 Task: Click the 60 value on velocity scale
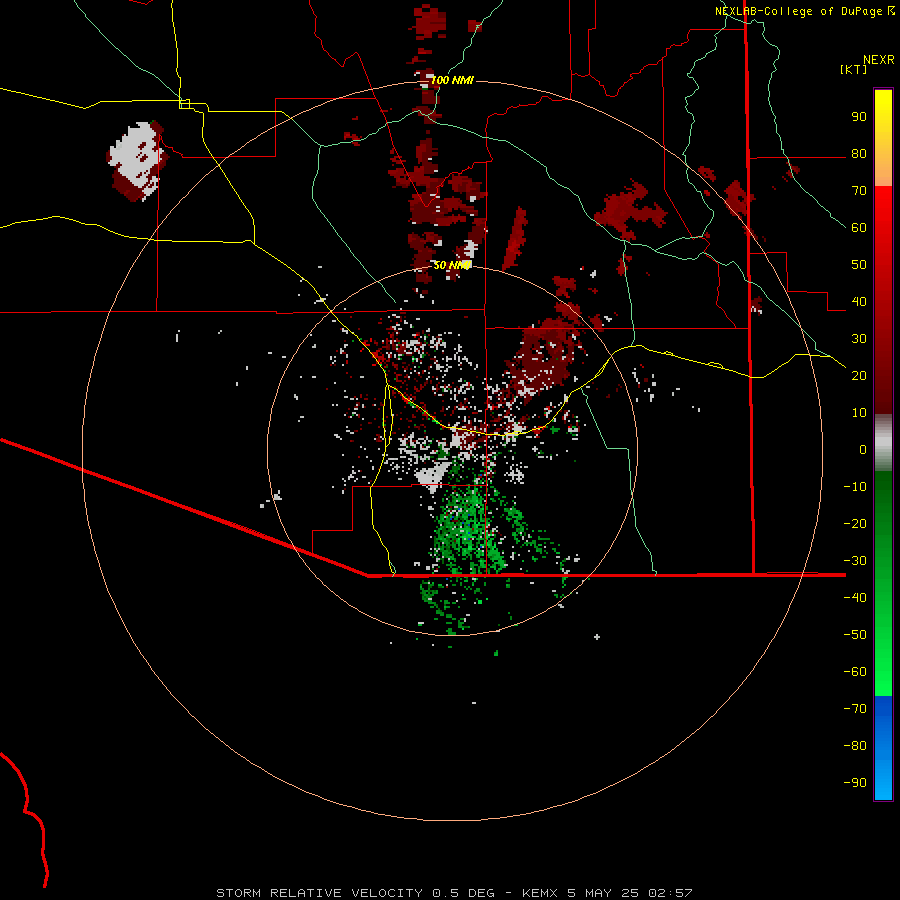pos(859,228)
